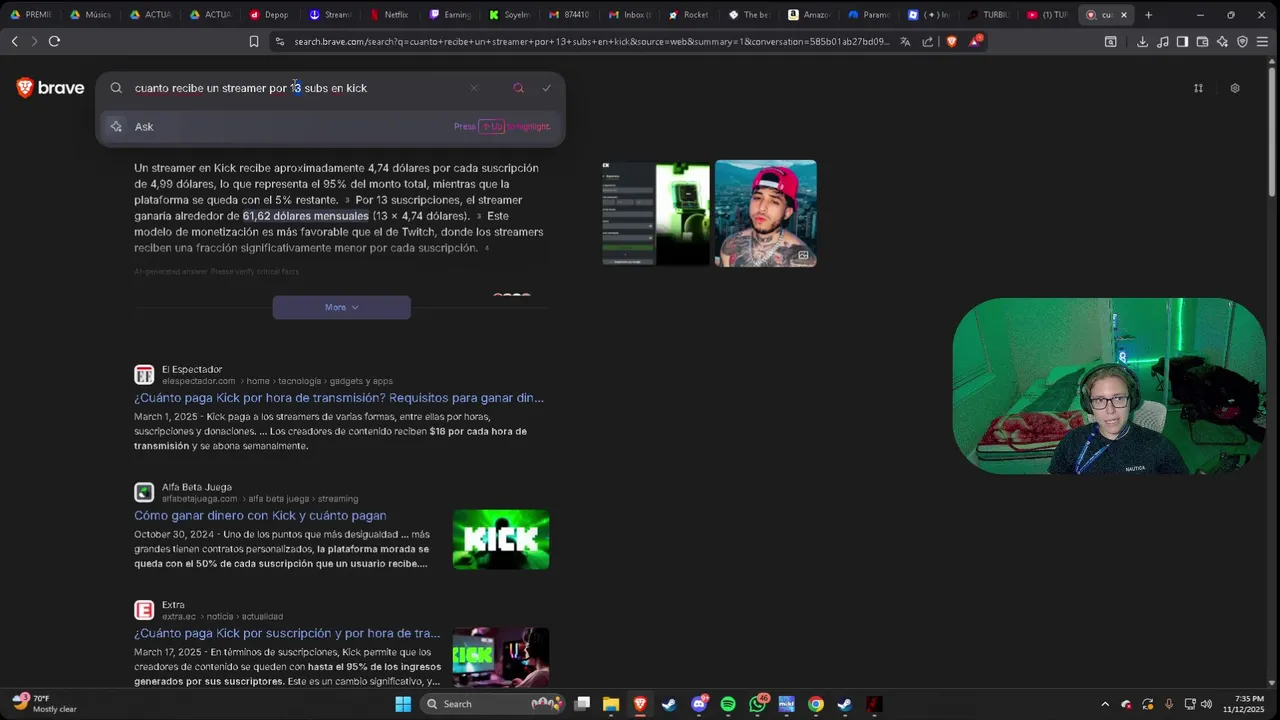Viewport: 1280px width, 720px height.
Task: Select the Ask AI suggestion
Action: point(330,126)
